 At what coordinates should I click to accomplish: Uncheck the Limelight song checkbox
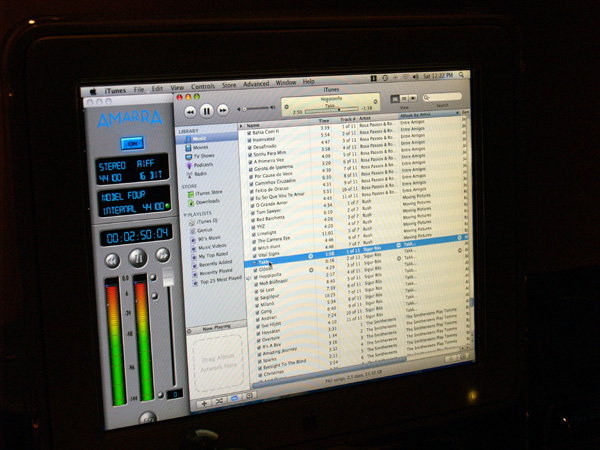(253, 234)
